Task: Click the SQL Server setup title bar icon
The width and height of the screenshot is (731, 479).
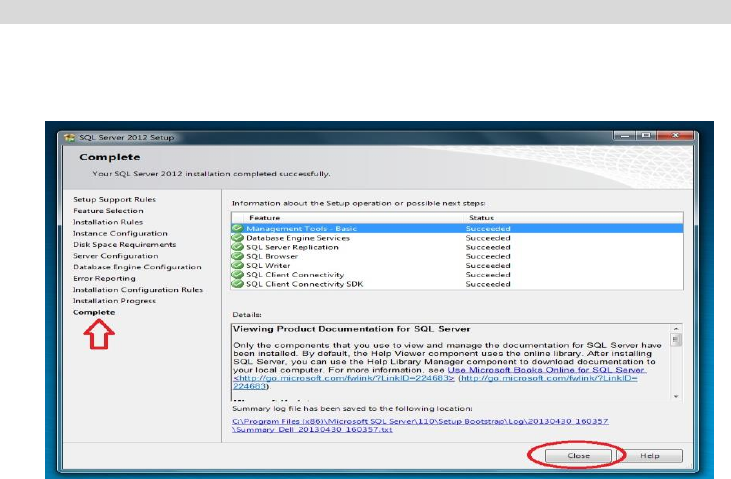Action: pos(69,138)
